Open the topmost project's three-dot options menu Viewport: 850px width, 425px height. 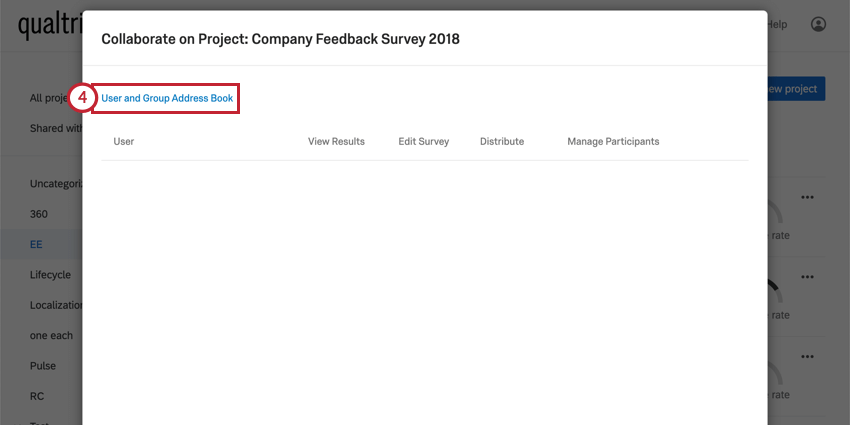tap(808, 198)
